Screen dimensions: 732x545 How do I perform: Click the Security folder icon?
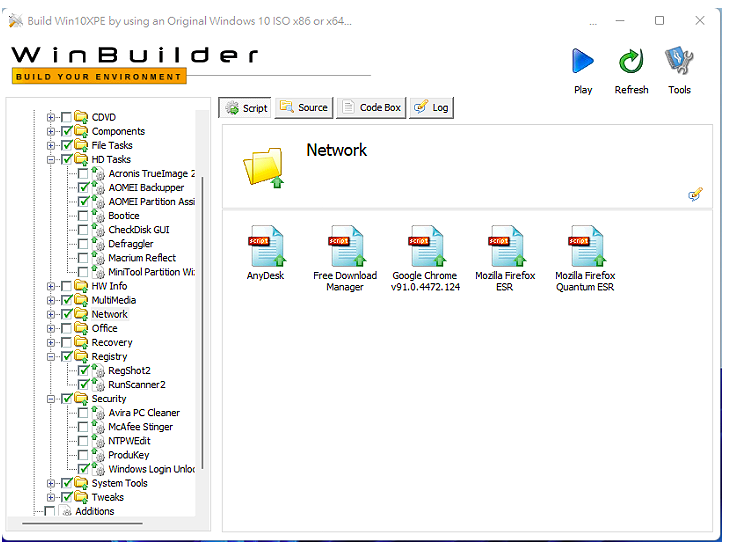click(x=81, y=398)
